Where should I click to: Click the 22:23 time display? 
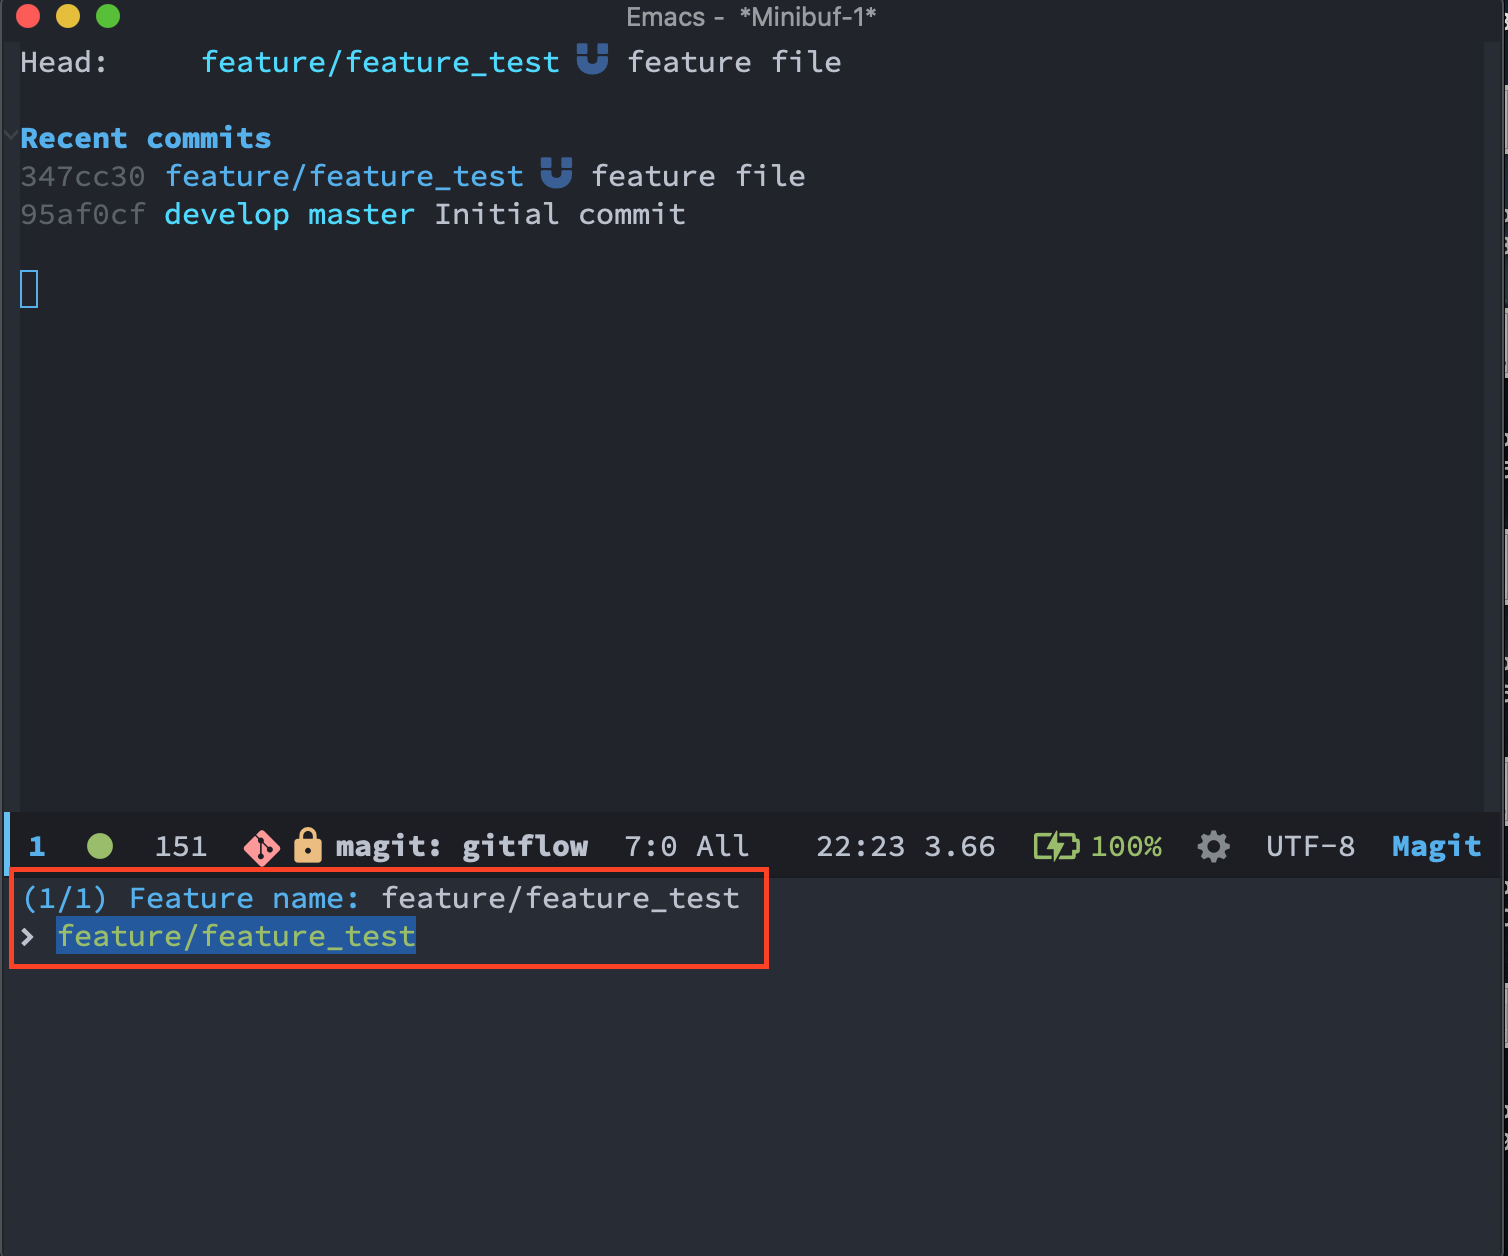coord(860,847)
